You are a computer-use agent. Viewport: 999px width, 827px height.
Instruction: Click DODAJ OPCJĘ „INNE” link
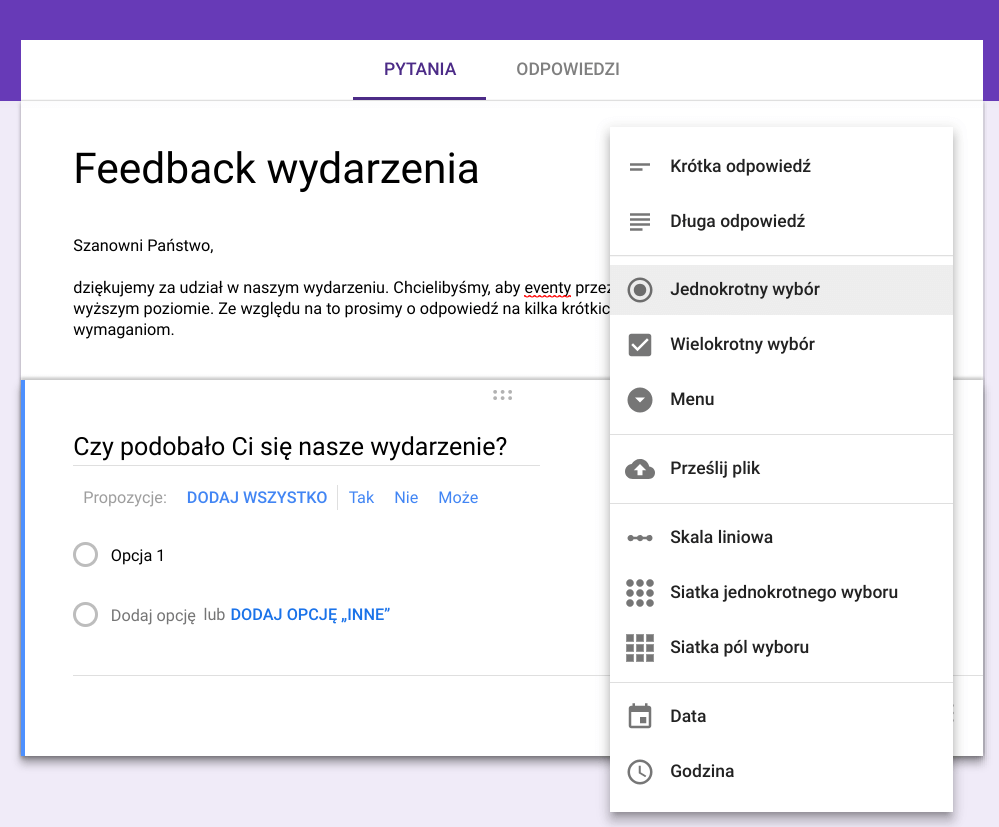(310, 615)
